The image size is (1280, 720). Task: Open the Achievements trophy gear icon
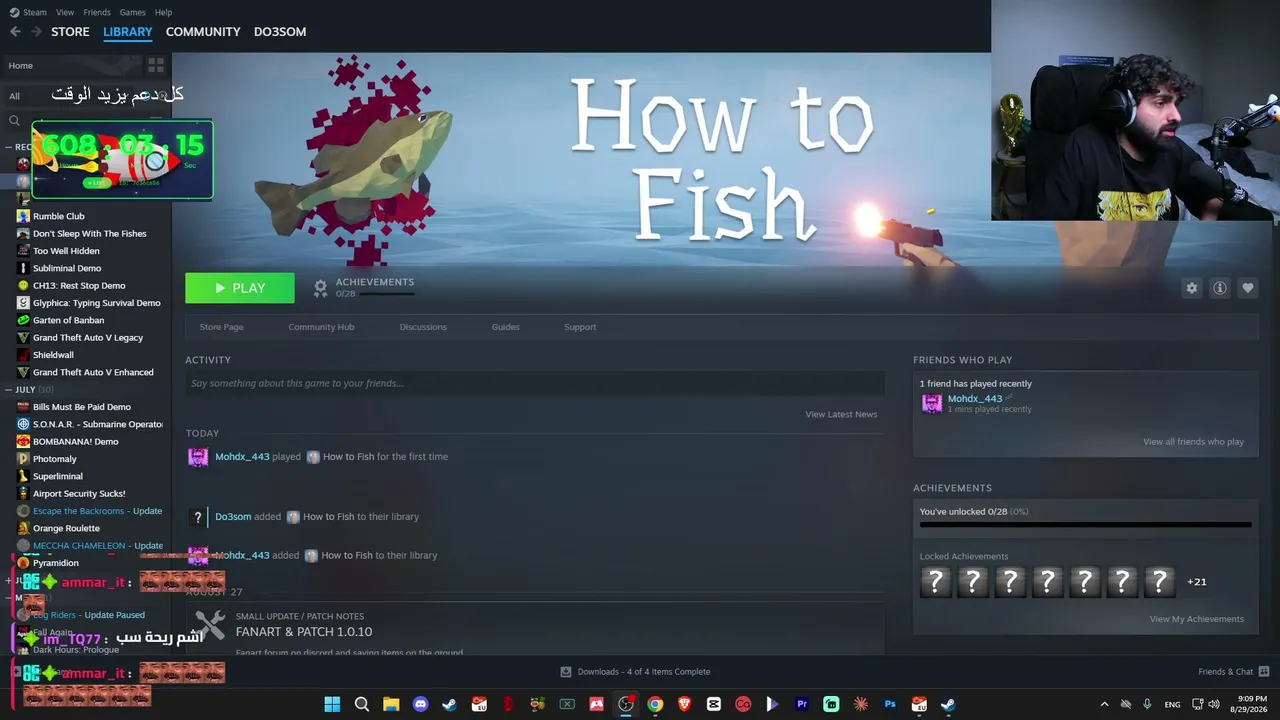(320, 288)
